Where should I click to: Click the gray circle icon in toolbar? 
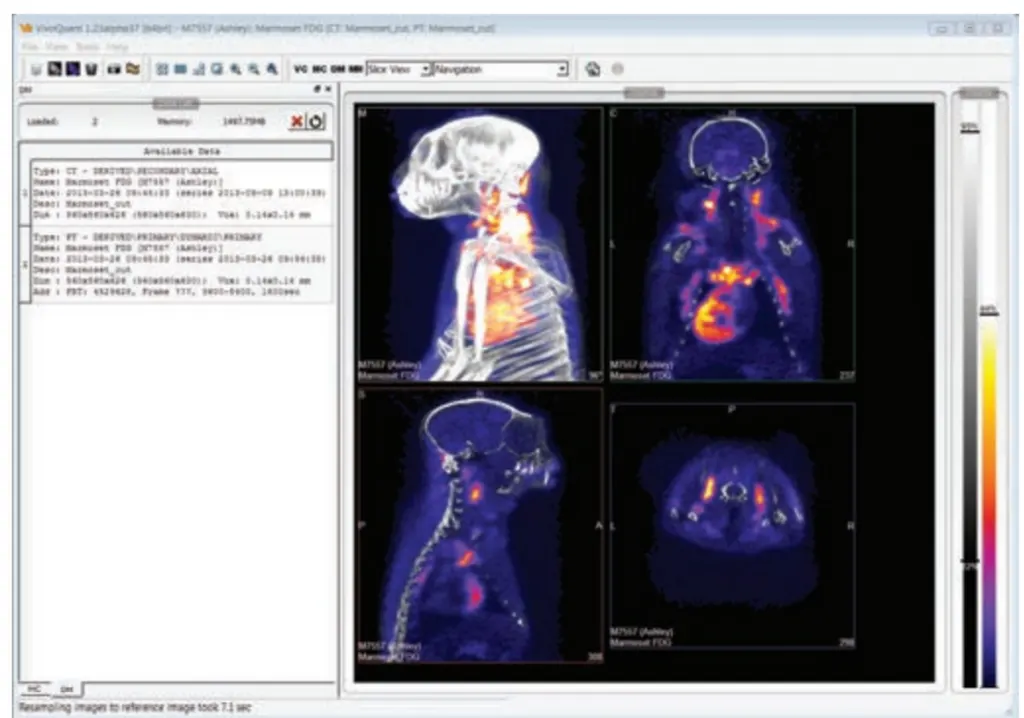[x=617, y=69]
